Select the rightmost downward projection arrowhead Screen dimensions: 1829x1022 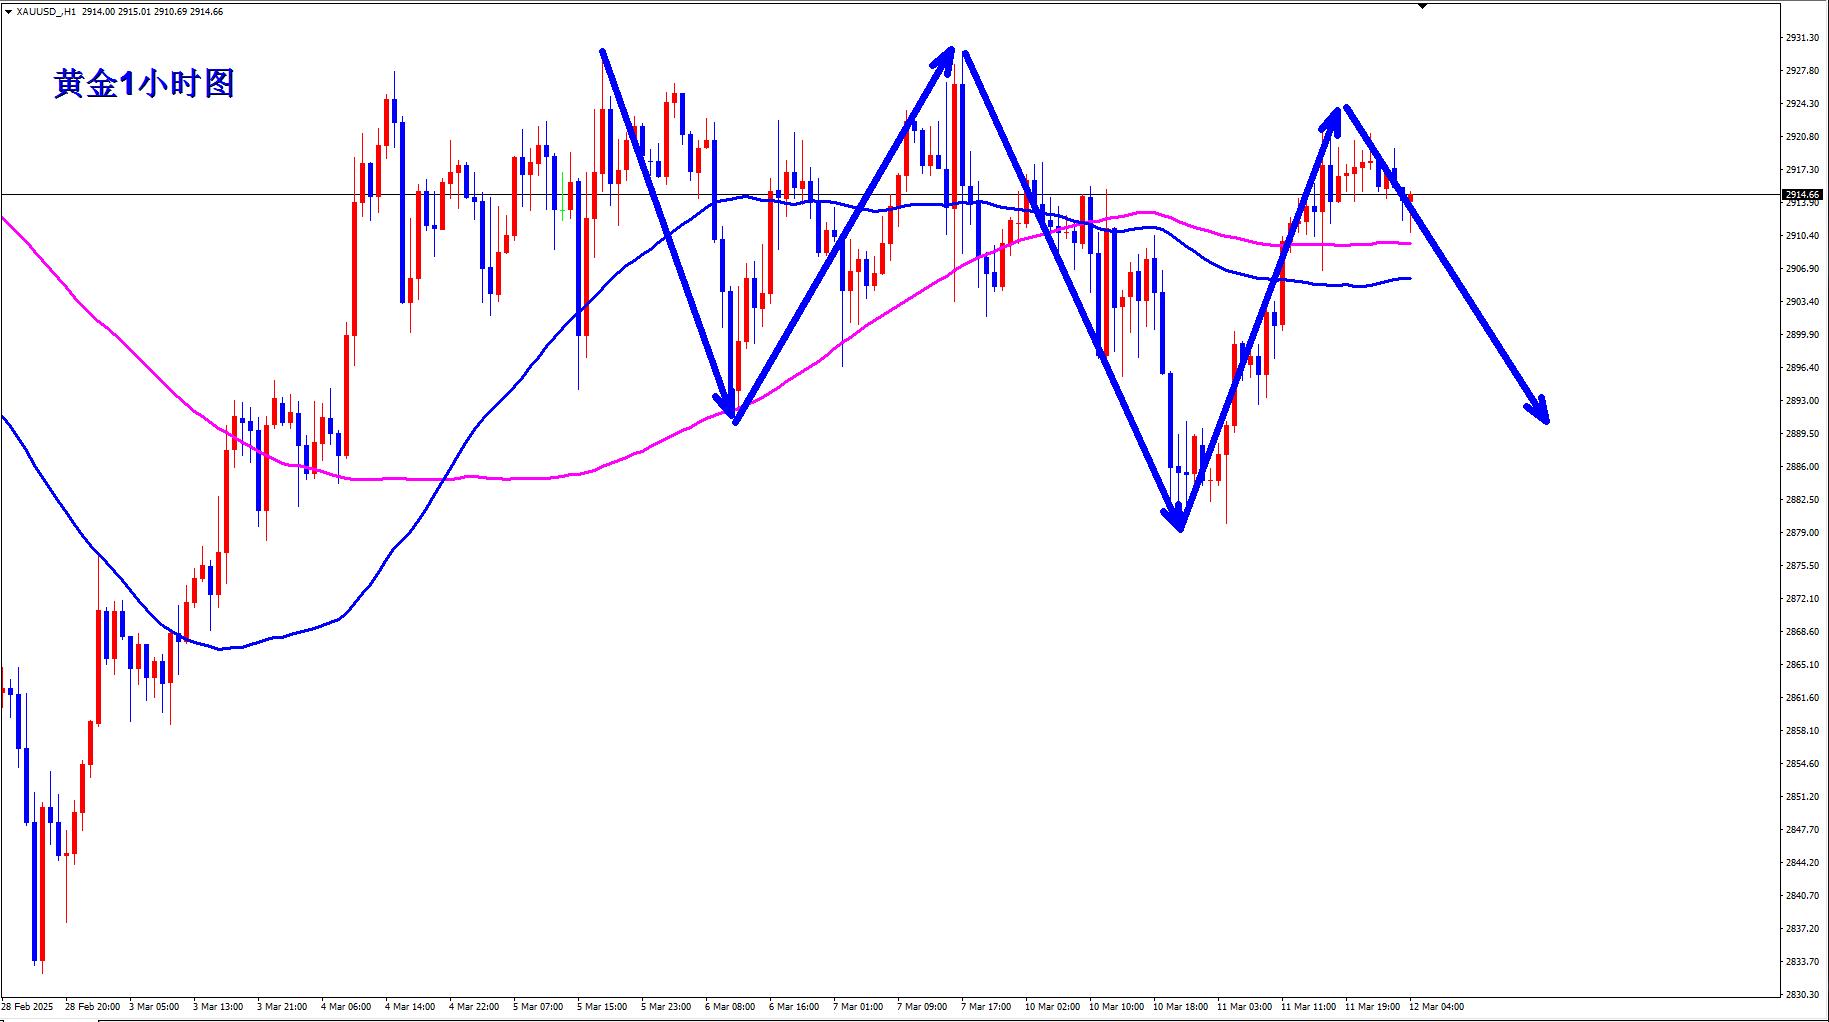(x=1540, y=411)
